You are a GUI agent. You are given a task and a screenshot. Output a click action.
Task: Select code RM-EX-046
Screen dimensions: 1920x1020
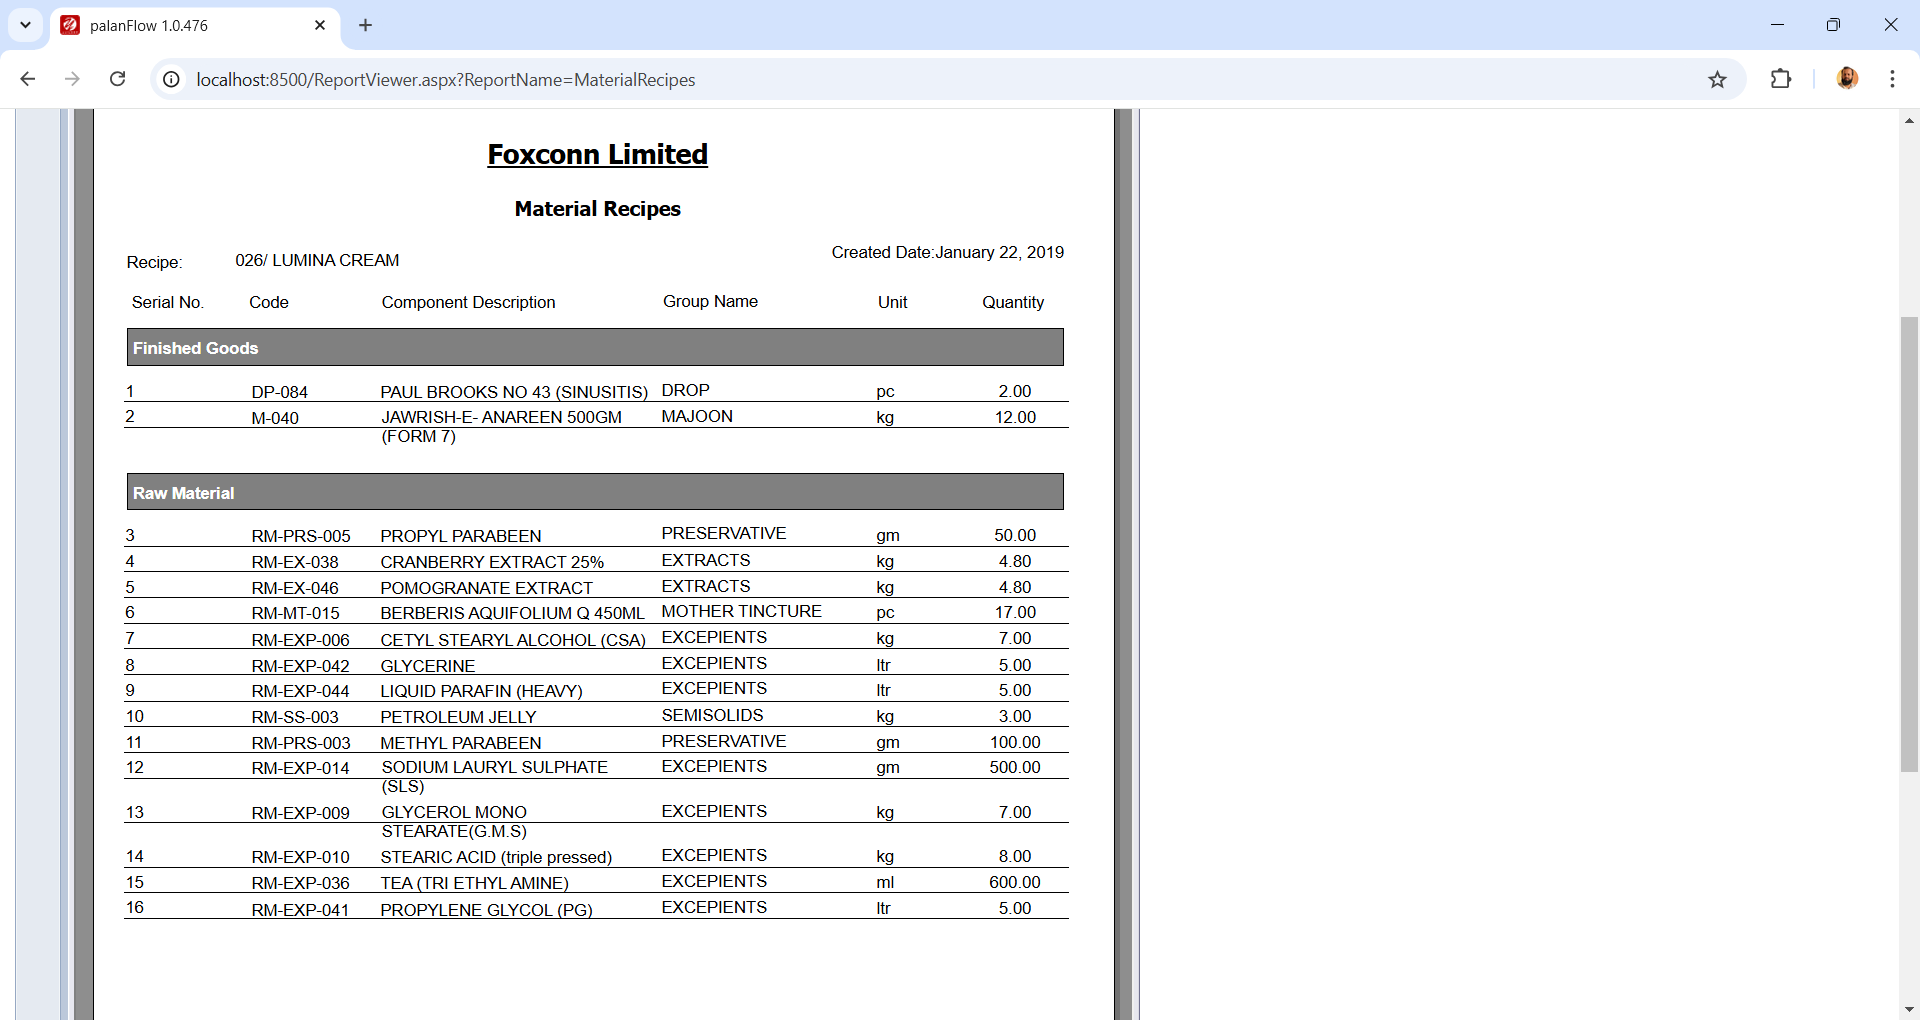295,588
